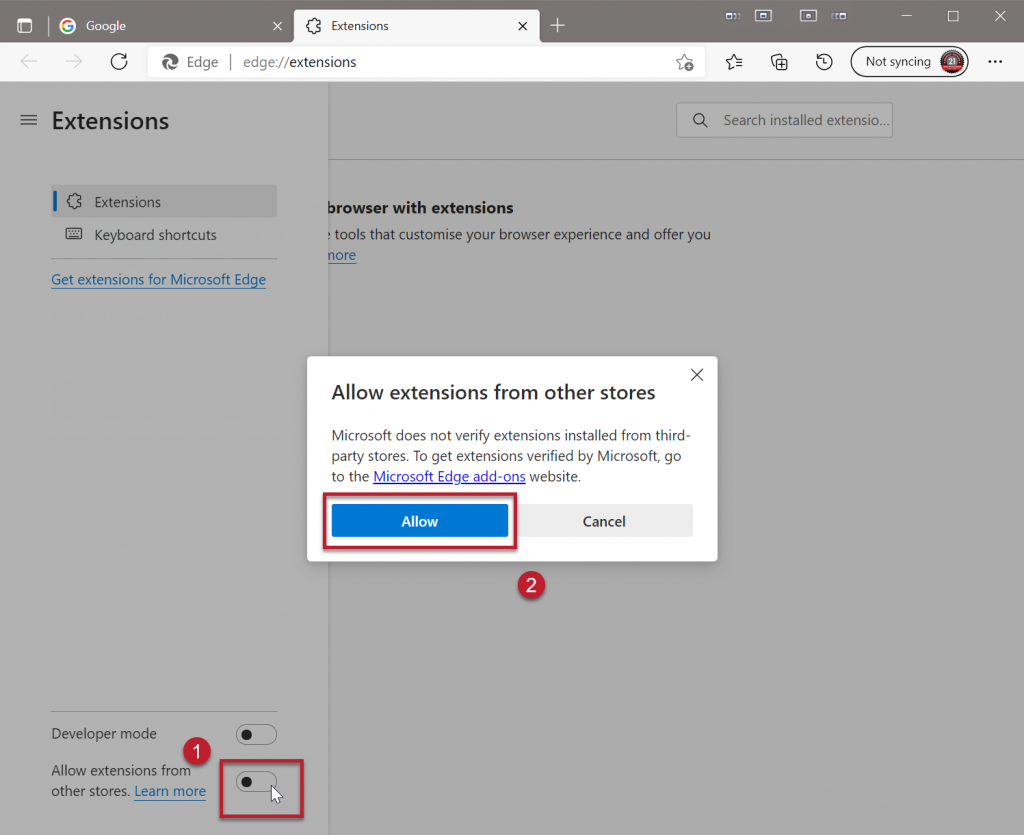Screen dimensions: 1024x835
Task: Open the Microsoft Edge add-ons link
Action: click(449, 477)
